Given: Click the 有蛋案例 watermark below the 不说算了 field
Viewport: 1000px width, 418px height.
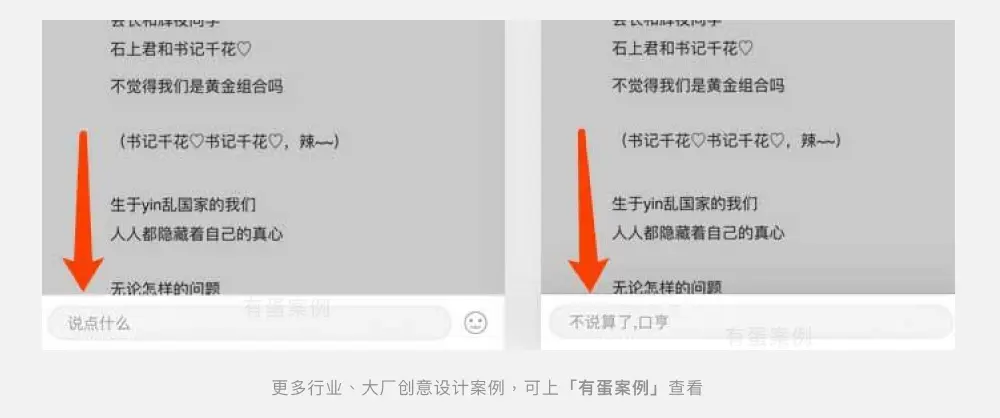Looking at the screenshot, I should [x=769, y=336].
